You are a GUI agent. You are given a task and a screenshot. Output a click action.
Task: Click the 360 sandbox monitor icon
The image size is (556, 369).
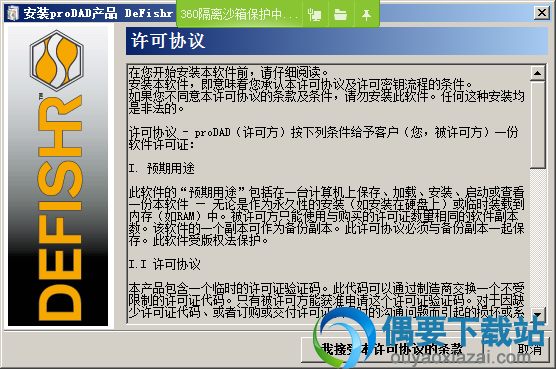coord(315,15)
